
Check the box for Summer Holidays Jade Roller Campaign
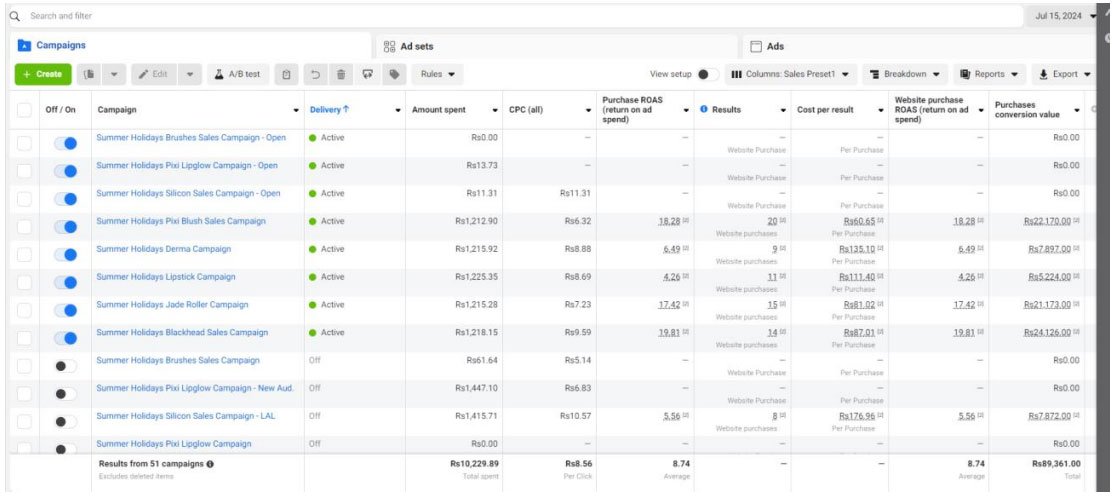coord(25,310)
